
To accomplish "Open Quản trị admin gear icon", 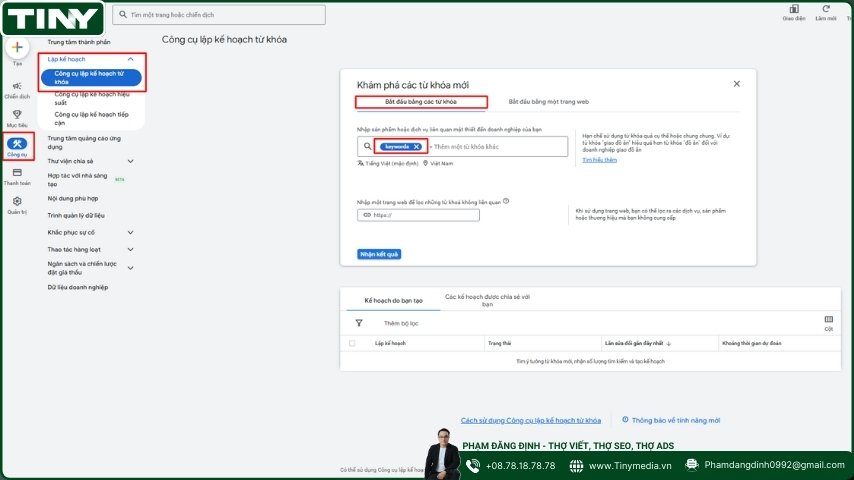I will coord(17,203).
